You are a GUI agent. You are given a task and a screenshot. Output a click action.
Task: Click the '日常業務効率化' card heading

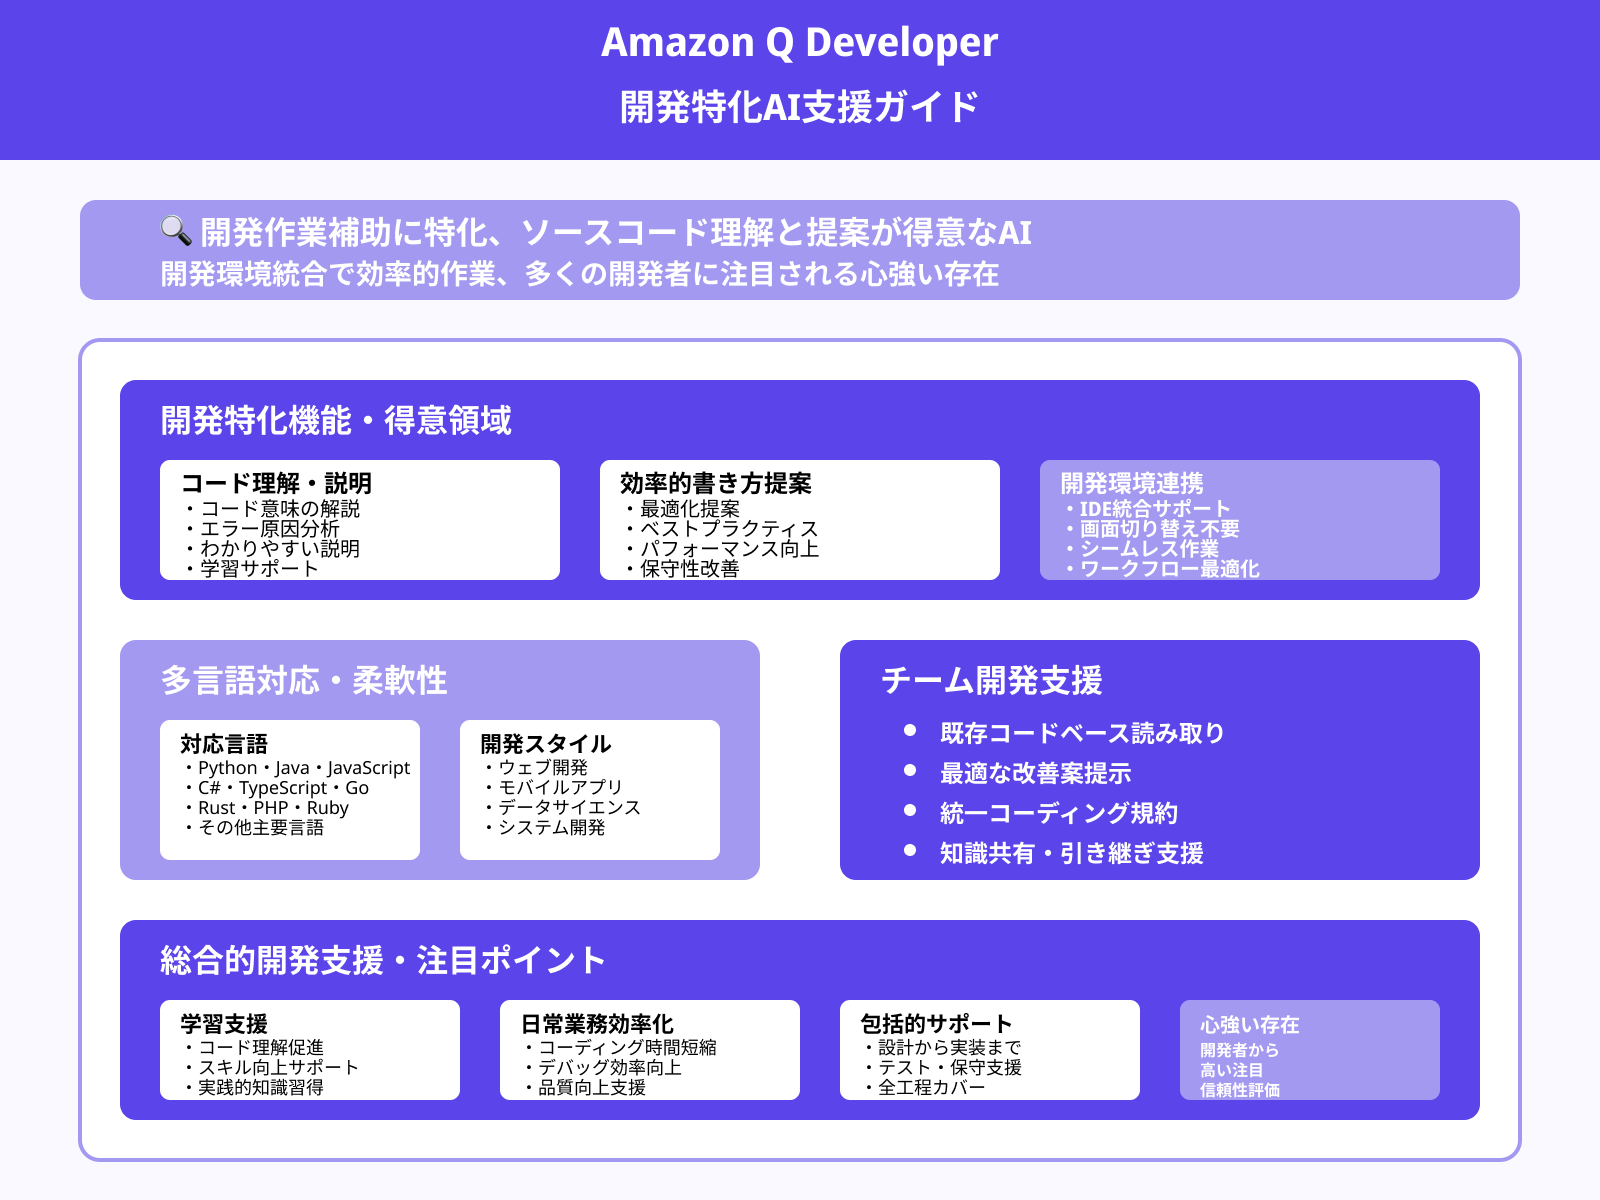point(597,1024)
